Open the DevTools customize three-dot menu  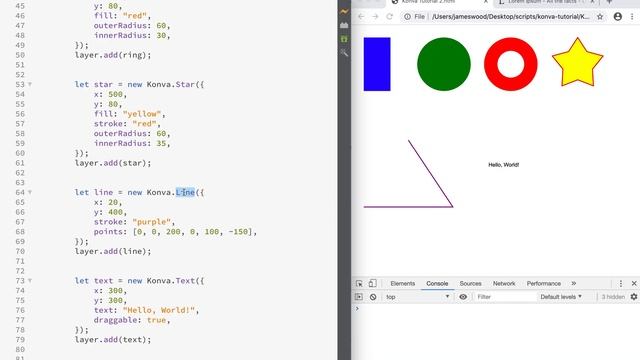point(621,283)
